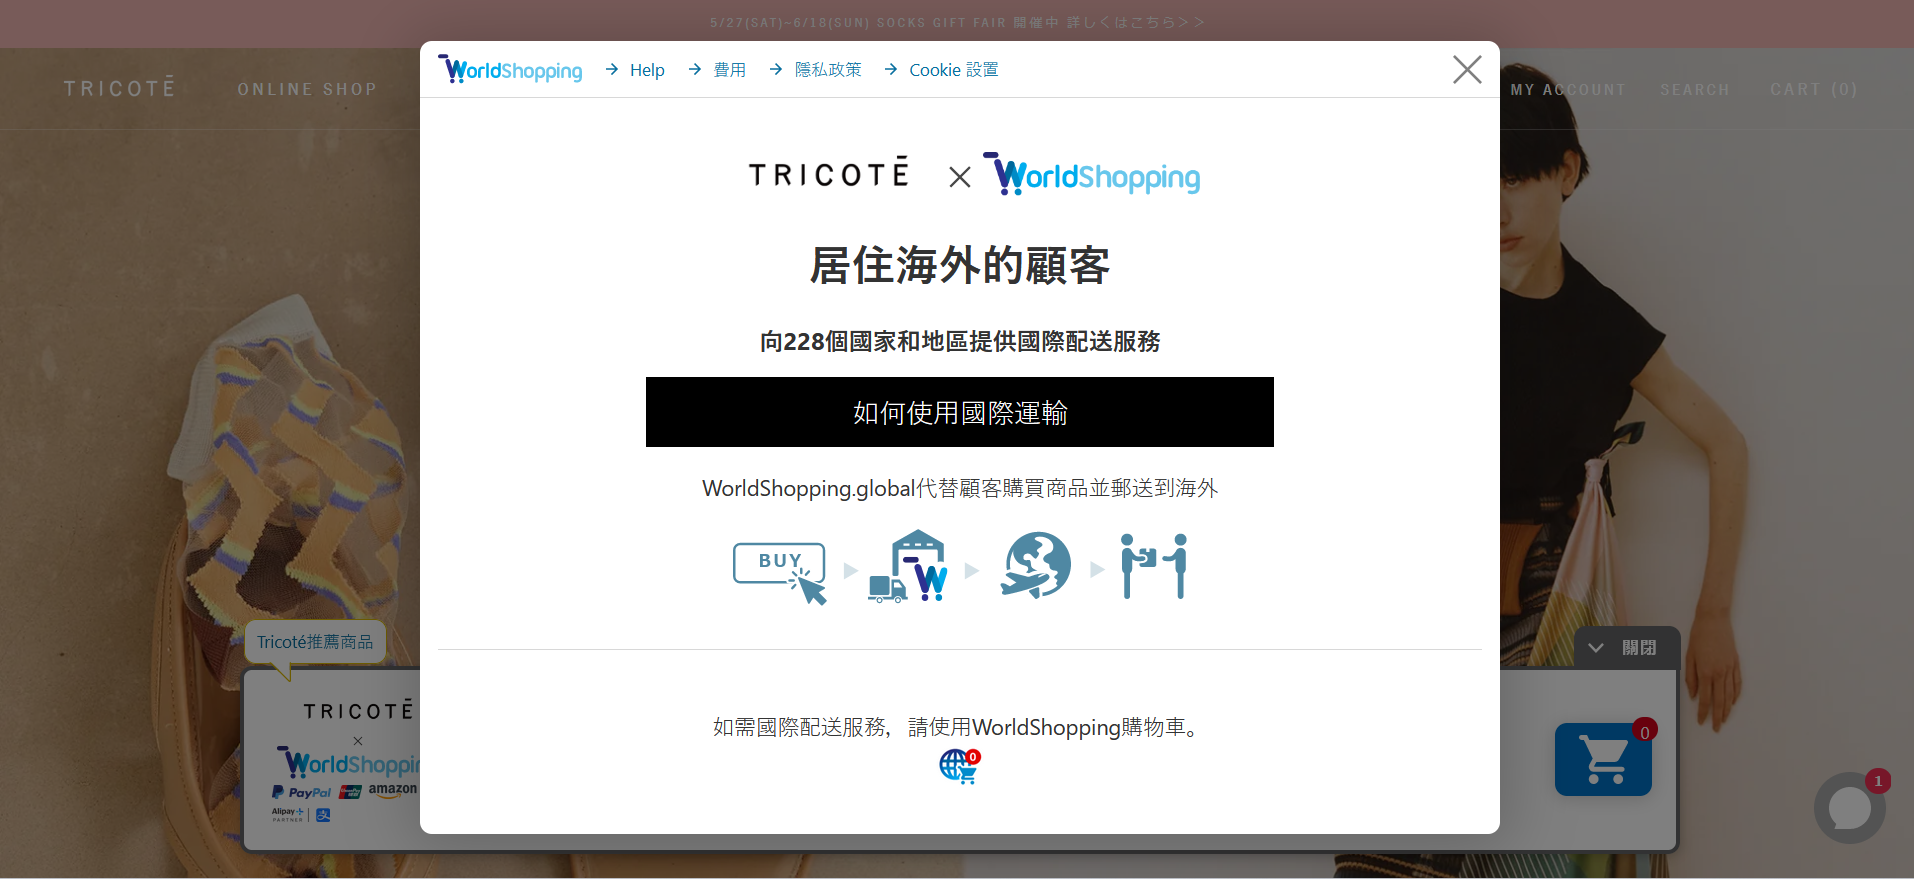1914x879 pixels.
Task: Close the WorldShopping popup with X
Action: 1466,69
